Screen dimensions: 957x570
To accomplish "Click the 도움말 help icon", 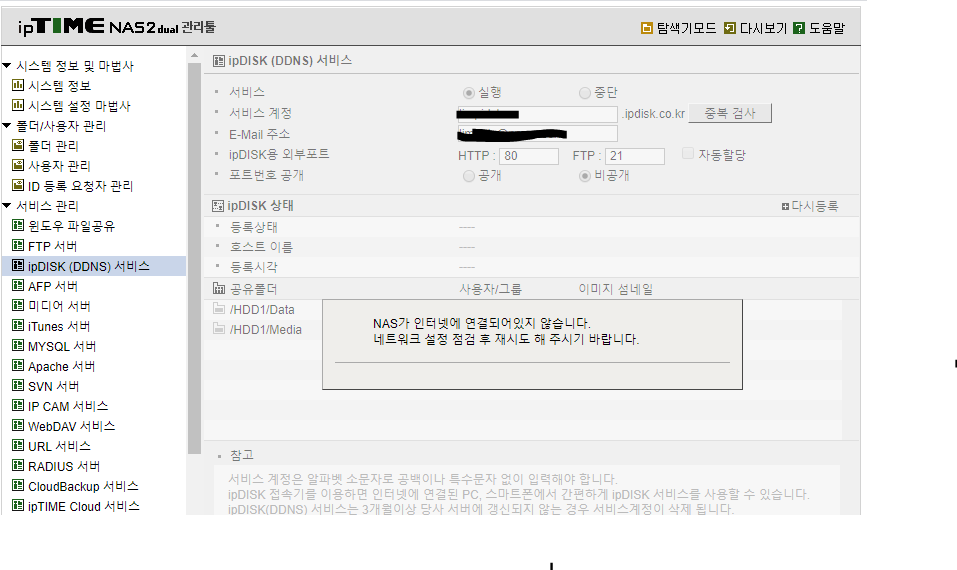I will [799, 28].
